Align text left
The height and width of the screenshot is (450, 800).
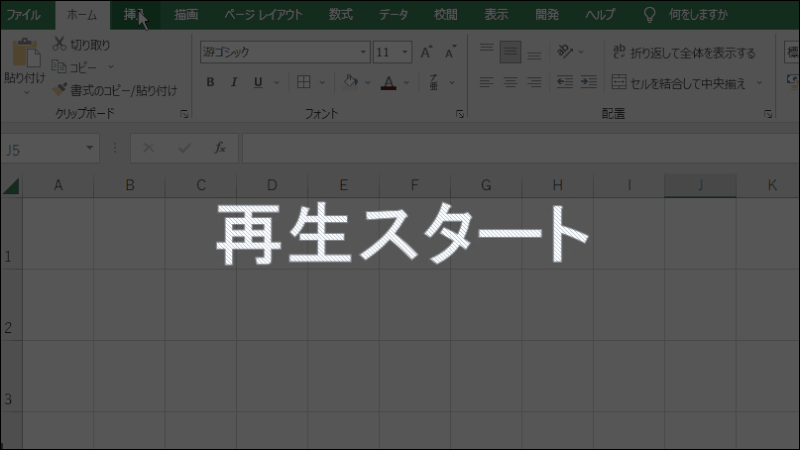coord(486,82)
